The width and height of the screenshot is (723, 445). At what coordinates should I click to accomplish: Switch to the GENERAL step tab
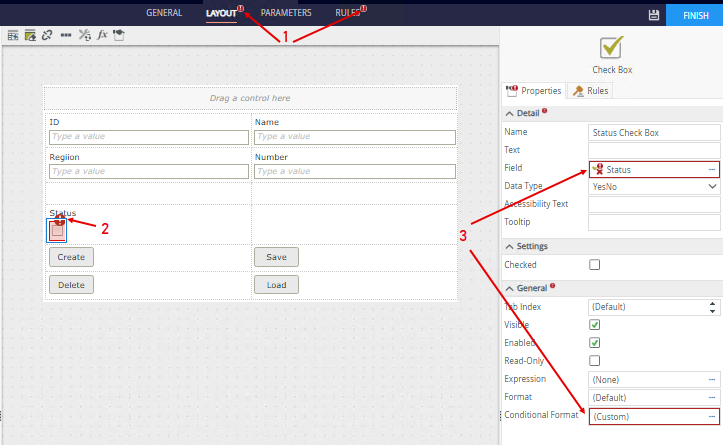[x=164, y=13]
